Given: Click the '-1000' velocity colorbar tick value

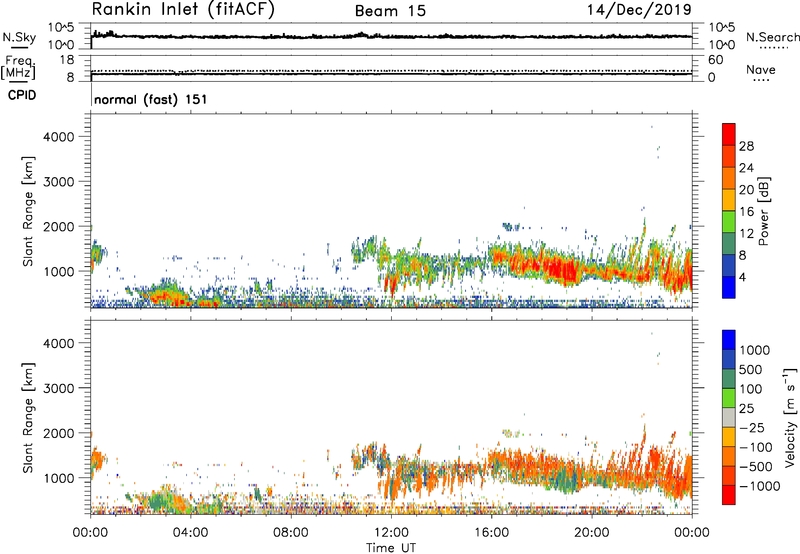Looking at the screenshot, I should [759, 486].
